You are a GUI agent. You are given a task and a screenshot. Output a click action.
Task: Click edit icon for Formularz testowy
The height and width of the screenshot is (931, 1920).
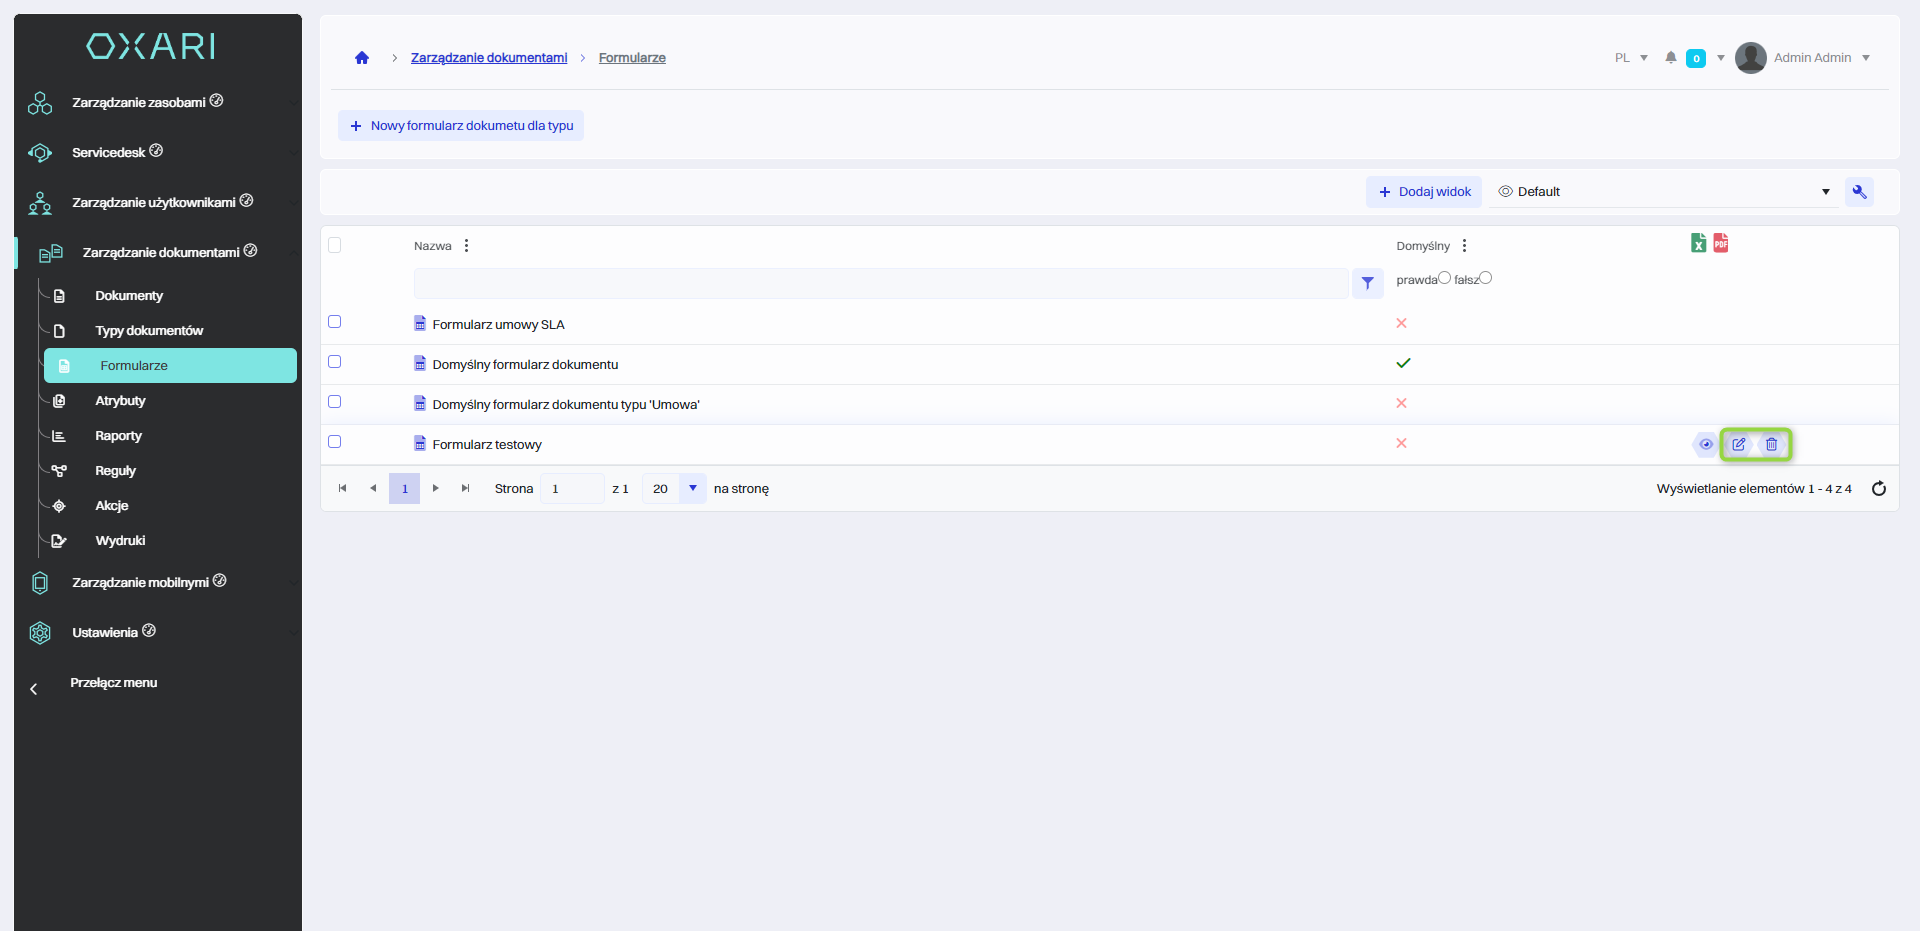coord(1739,445)
